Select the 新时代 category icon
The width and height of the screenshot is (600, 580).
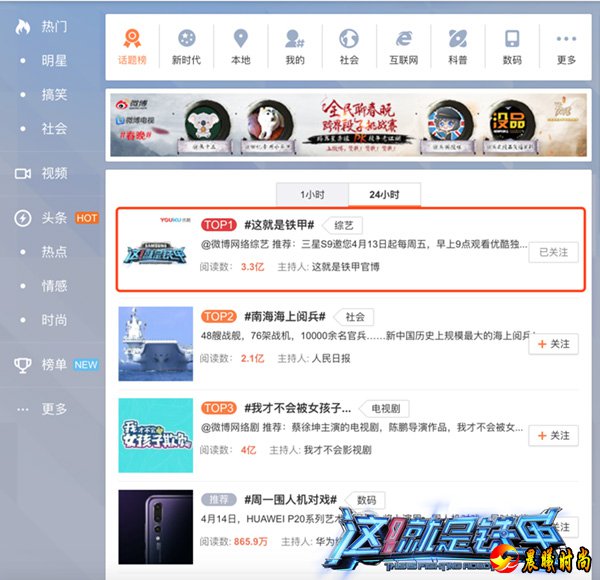pos(186,38)
